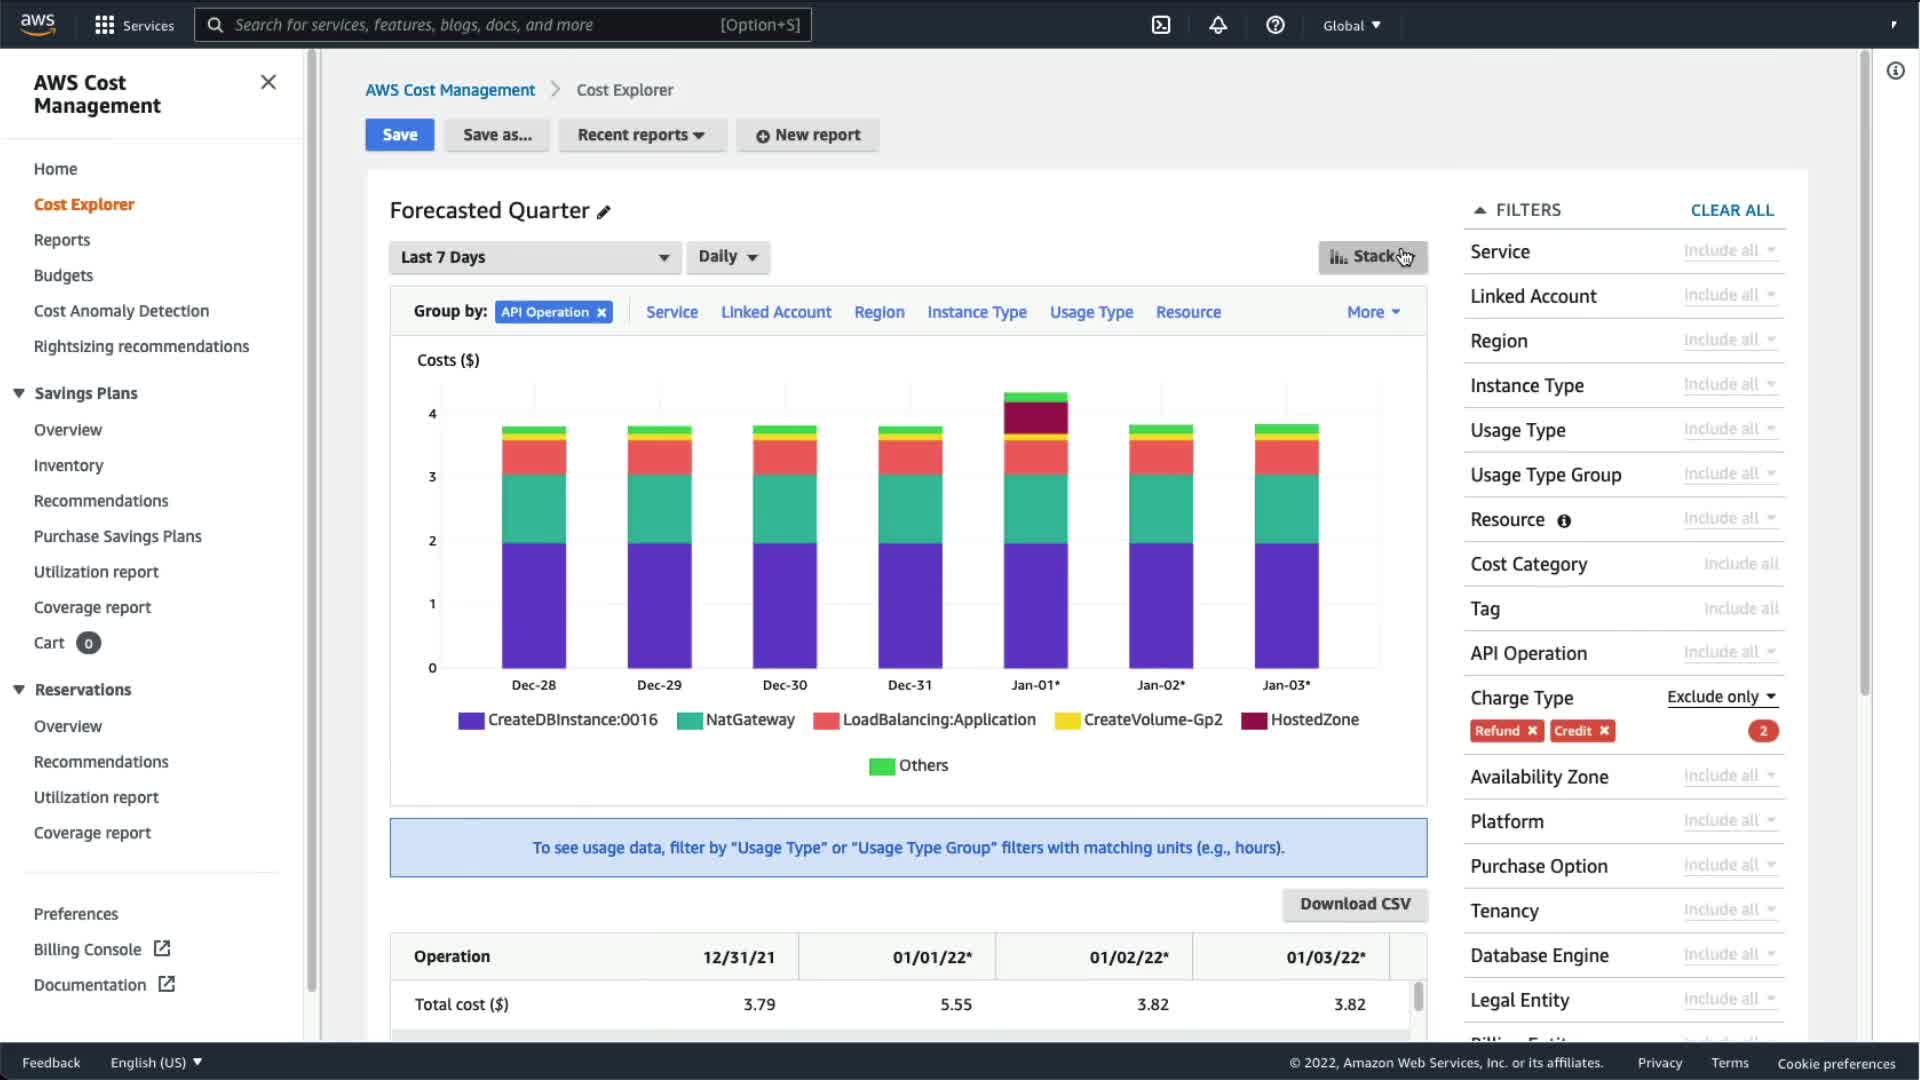The image size is (1920, 1080).
Task: Open the info panel icon at top right
Action: [x=1895, y=71]
